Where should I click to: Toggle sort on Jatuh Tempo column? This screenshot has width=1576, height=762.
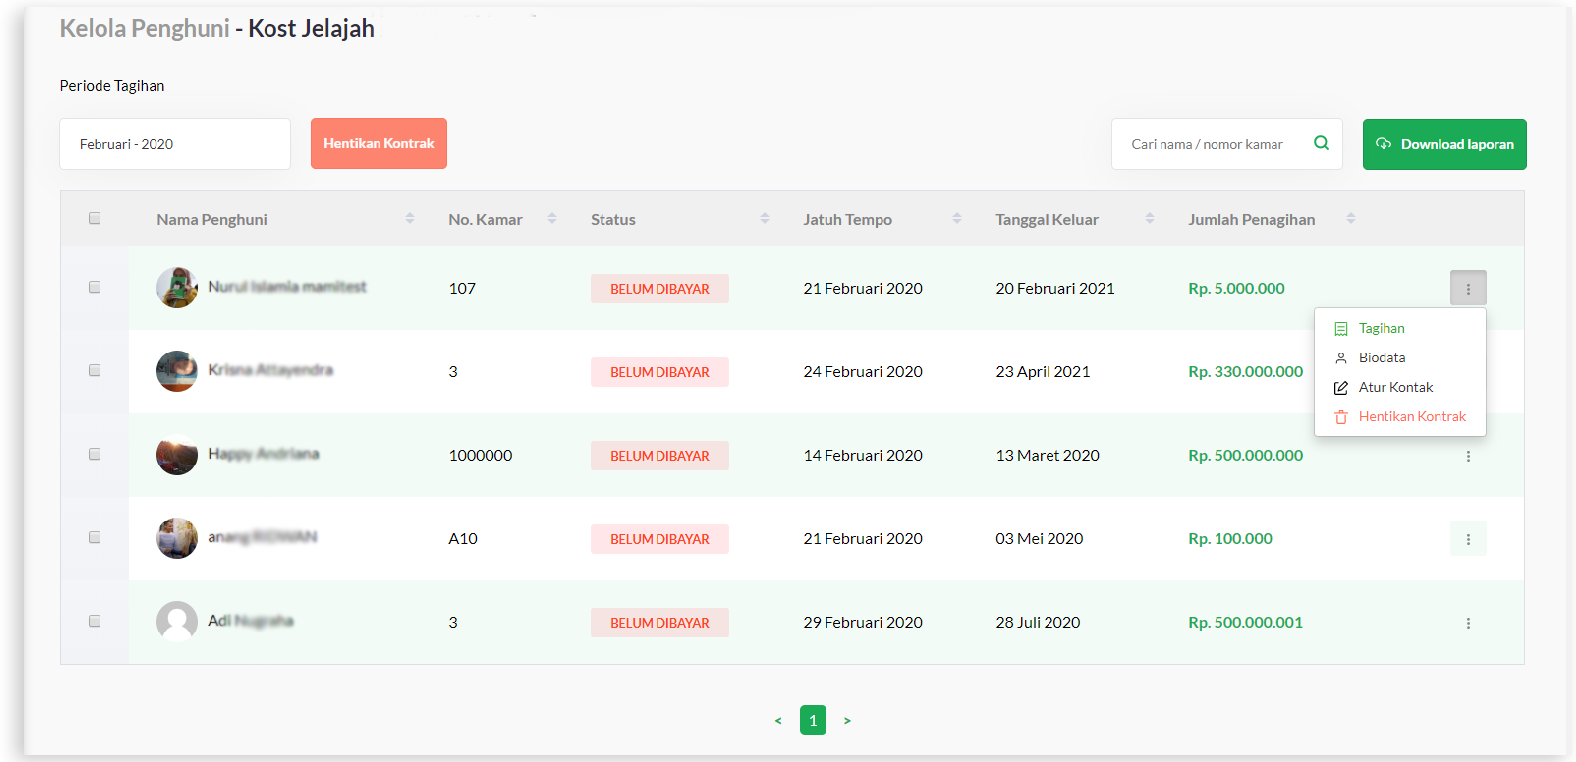coord(957,218)
